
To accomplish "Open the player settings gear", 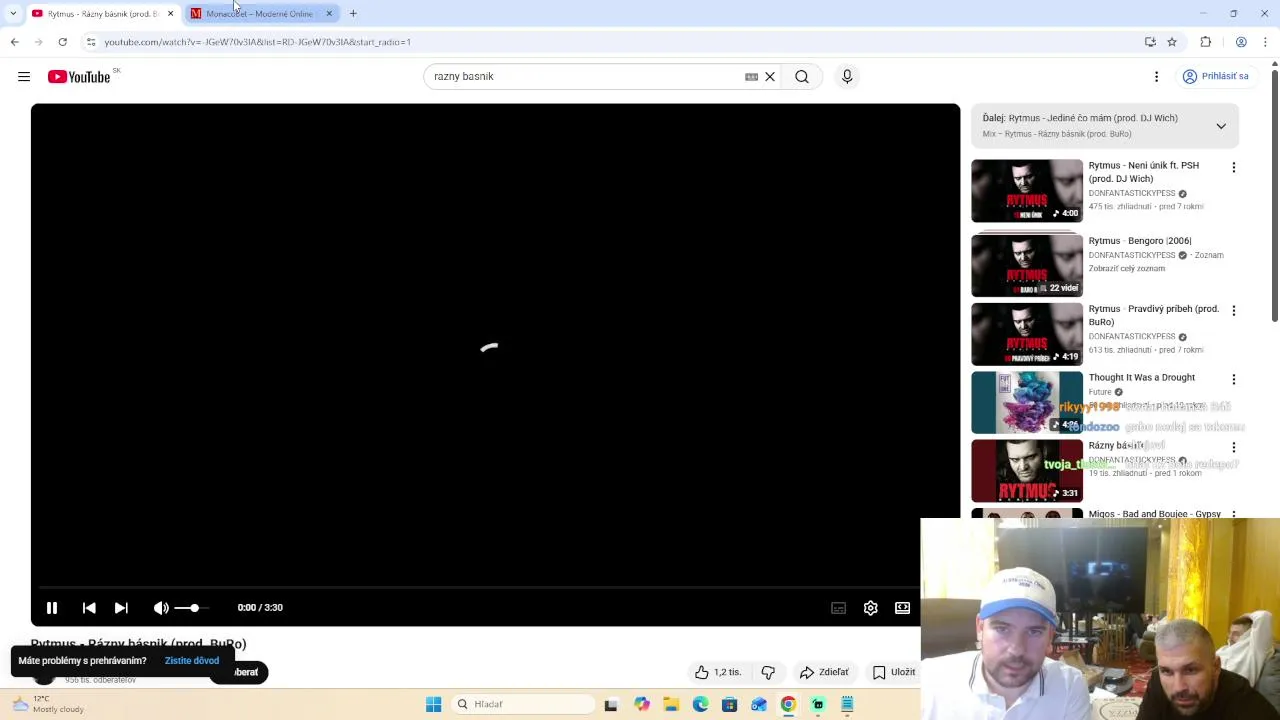I will tap(871, 607).
